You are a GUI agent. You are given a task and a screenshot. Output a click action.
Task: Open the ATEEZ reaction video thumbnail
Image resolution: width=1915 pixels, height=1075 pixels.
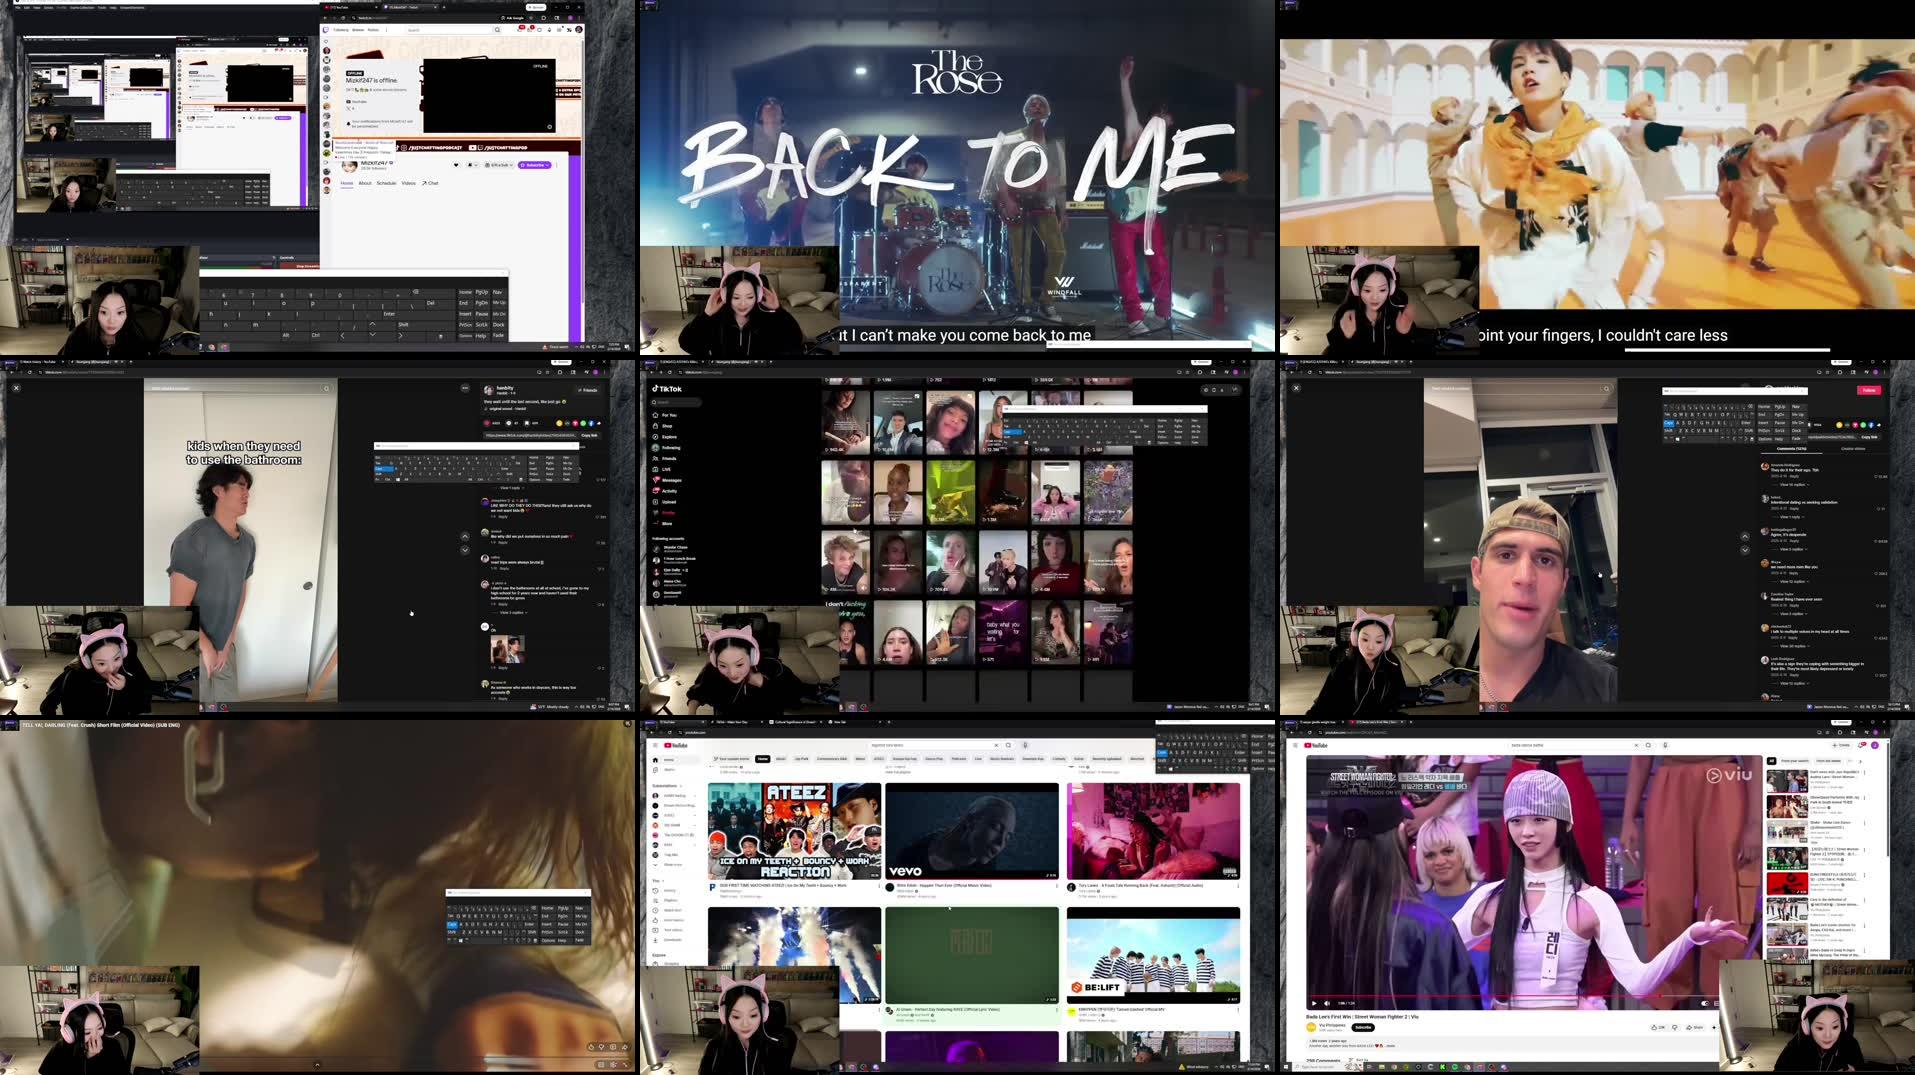(794, 831)
